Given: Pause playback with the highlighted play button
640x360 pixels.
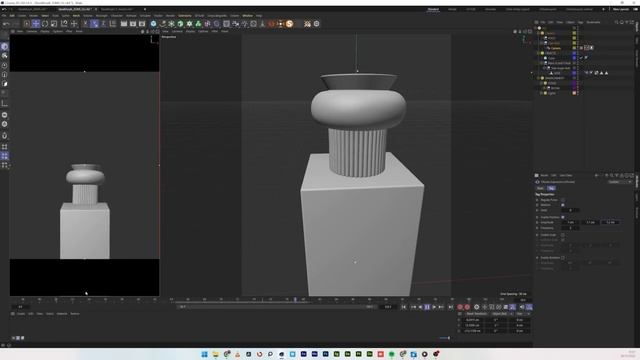Looking at the screenshot, I should [427, 307].
